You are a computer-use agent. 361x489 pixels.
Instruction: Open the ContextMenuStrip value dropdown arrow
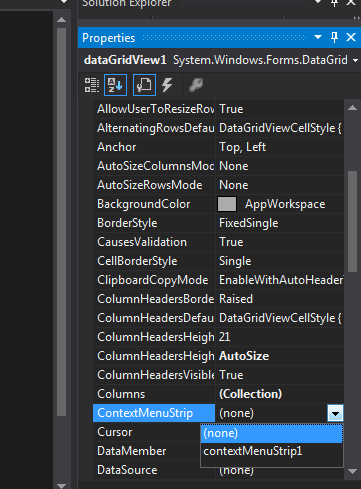335,413
